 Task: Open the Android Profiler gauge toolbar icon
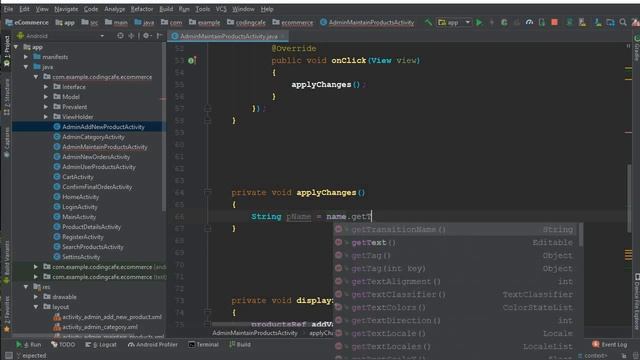(x=529, y=22)
